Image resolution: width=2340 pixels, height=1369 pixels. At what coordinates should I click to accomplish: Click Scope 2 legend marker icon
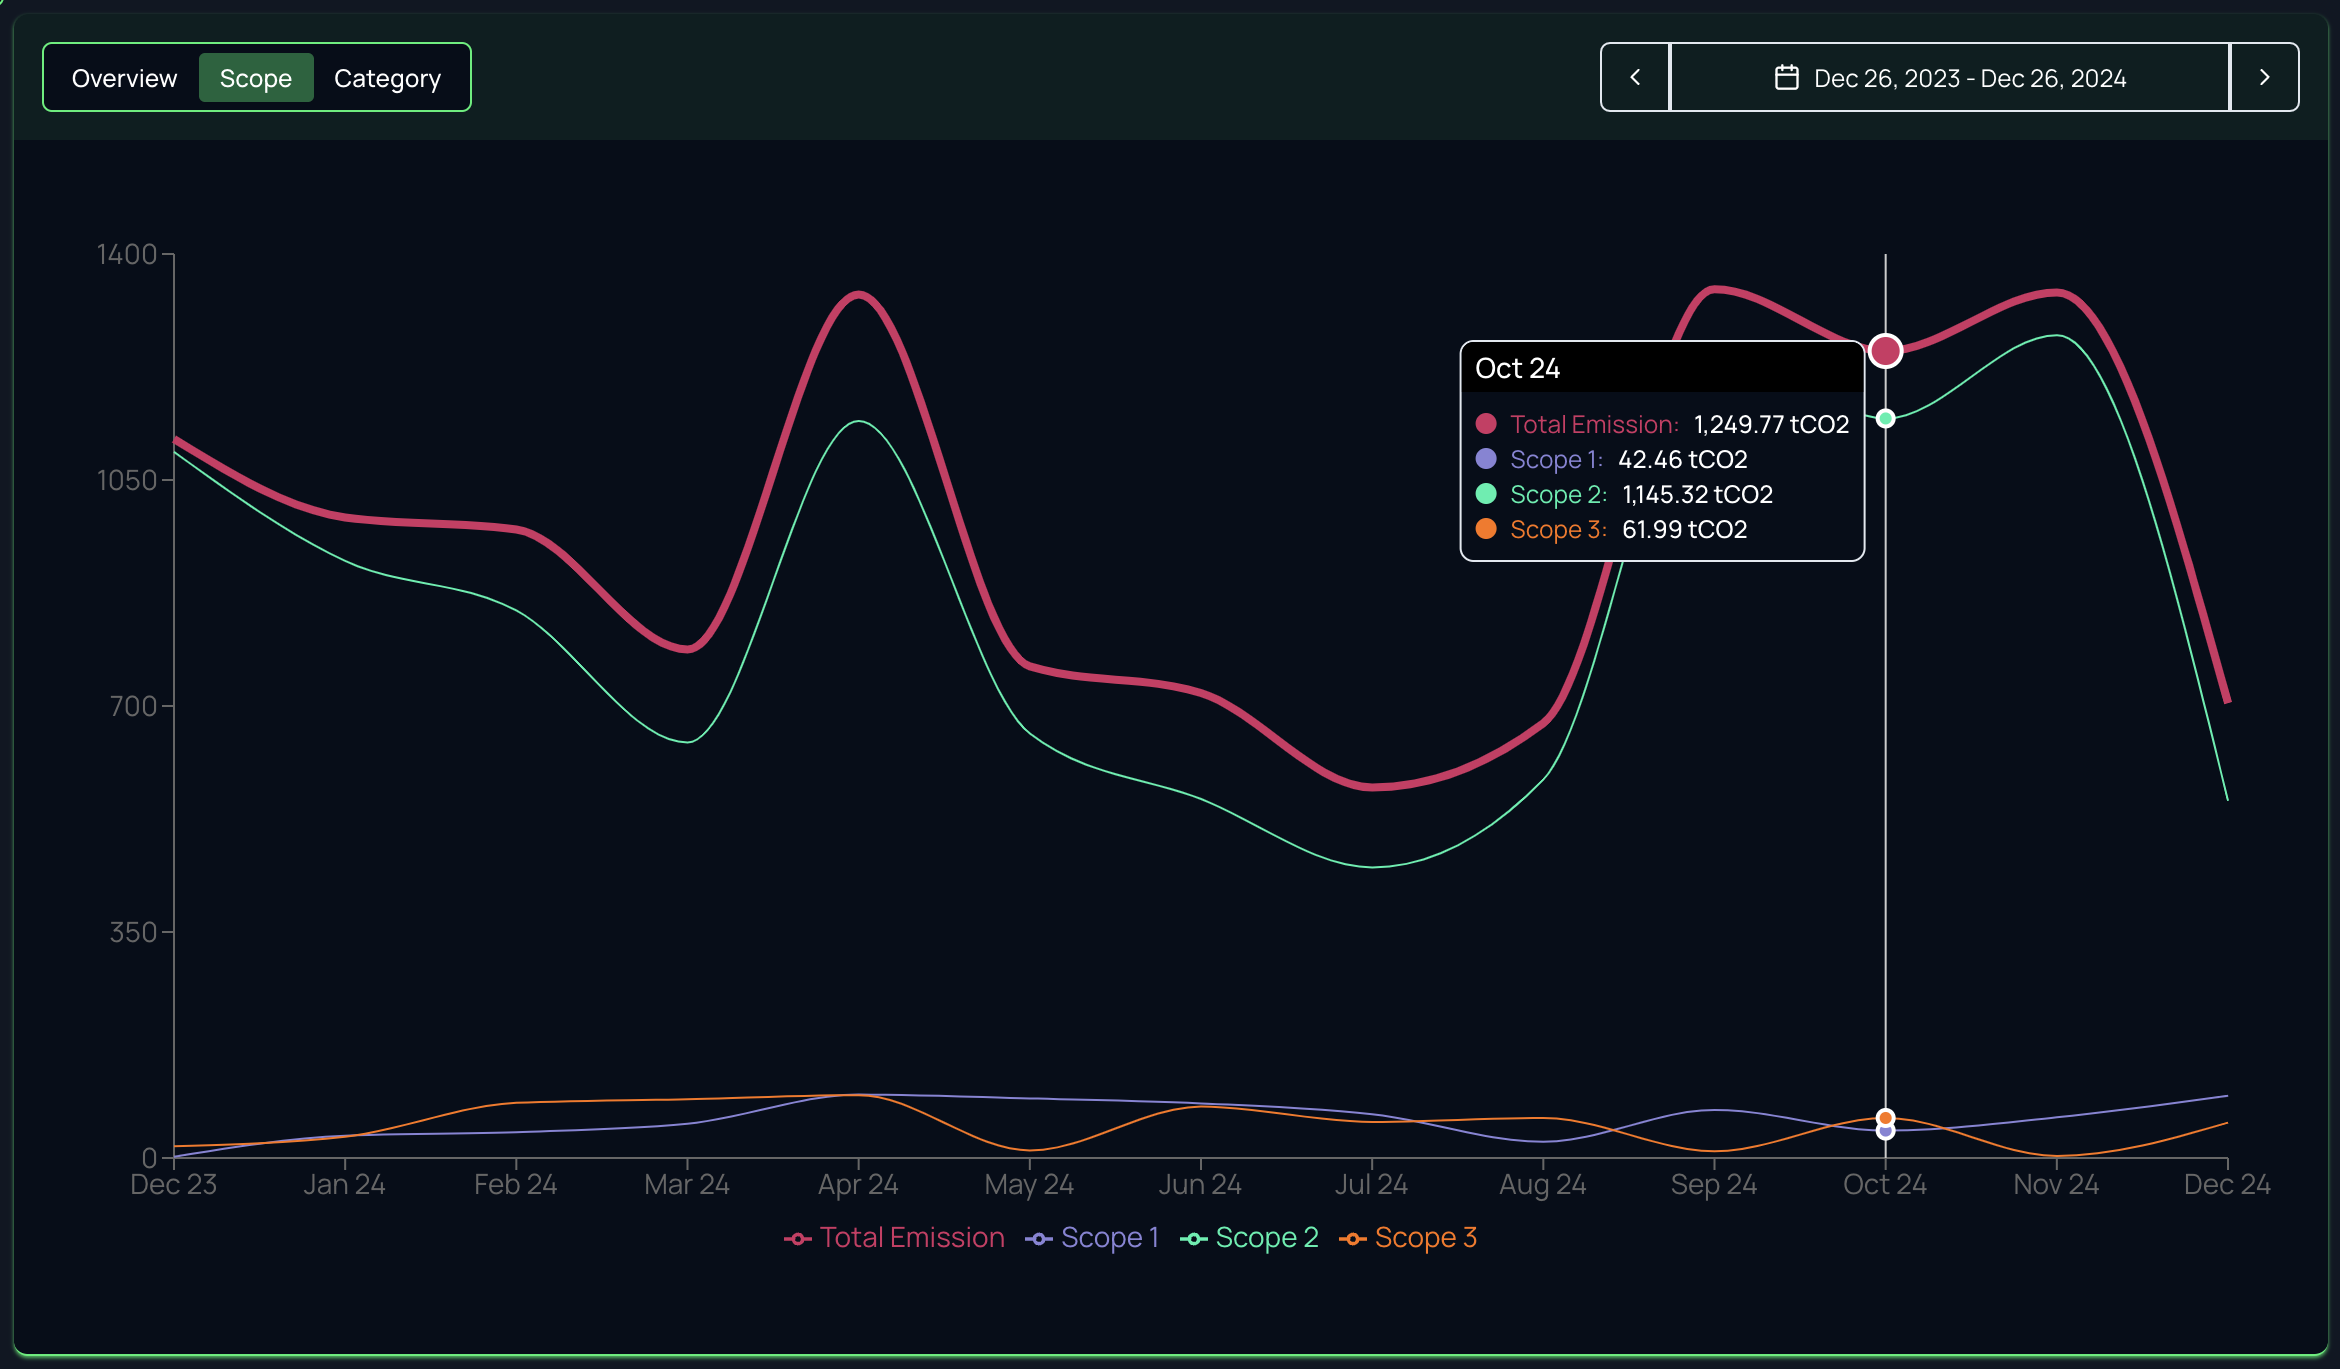click(1194, 1239)
